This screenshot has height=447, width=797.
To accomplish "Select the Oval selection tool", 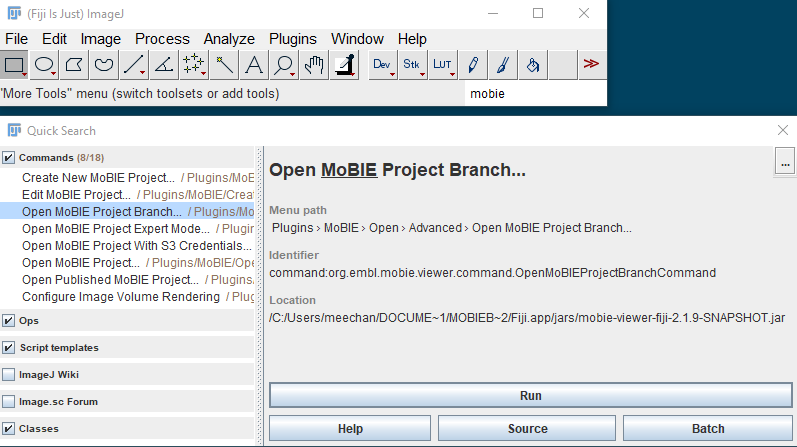I will (44, 65).
